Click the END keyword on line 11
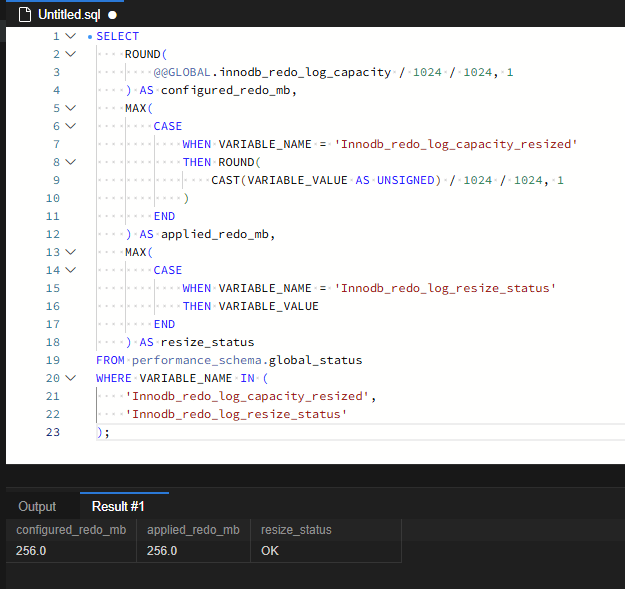The height and width of the screenshot is (589, 625). (164, 216)
